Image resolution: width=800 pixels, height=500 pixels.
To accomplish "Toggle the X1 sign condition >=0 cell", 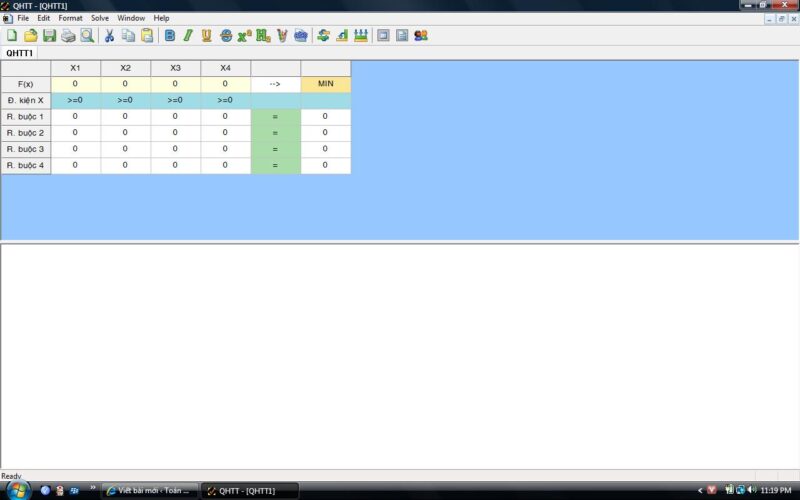I will 75,100.
